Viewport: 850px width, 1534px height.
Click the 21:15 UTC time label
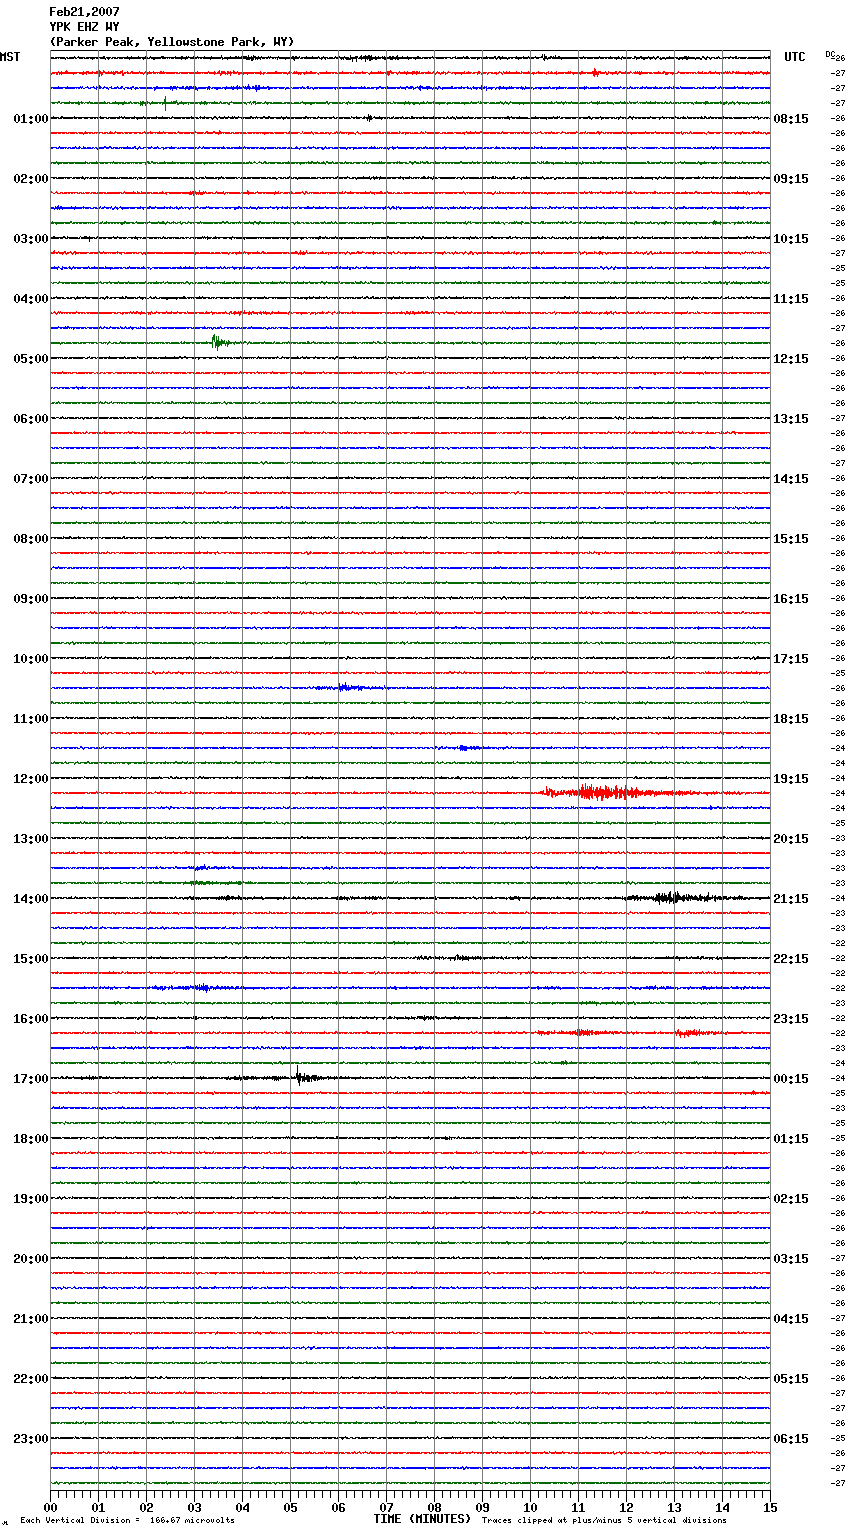coord(791,899)
